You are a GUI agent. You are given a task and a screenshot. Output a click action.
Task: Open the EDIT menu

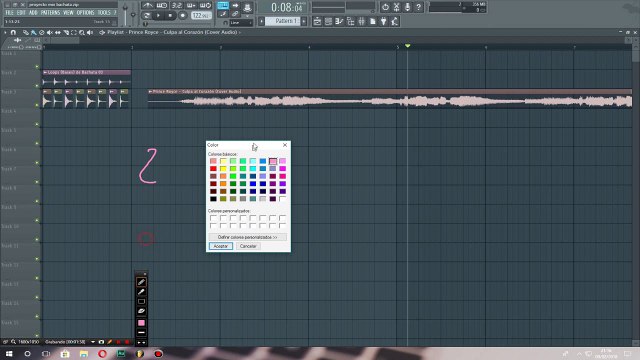coord(21,13)
